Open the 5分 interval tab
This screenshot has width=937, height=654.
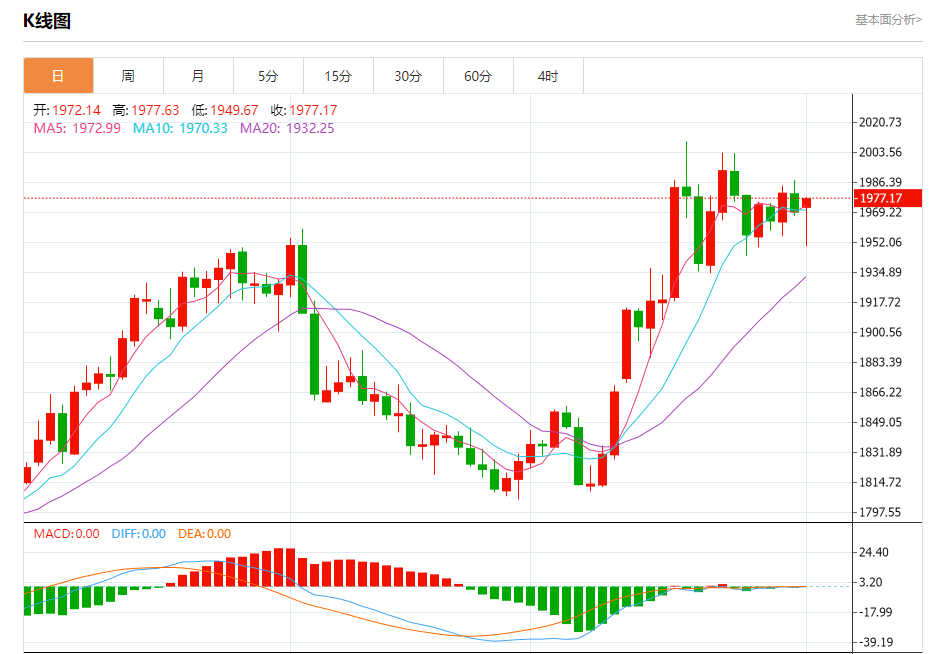coord(268,76)
